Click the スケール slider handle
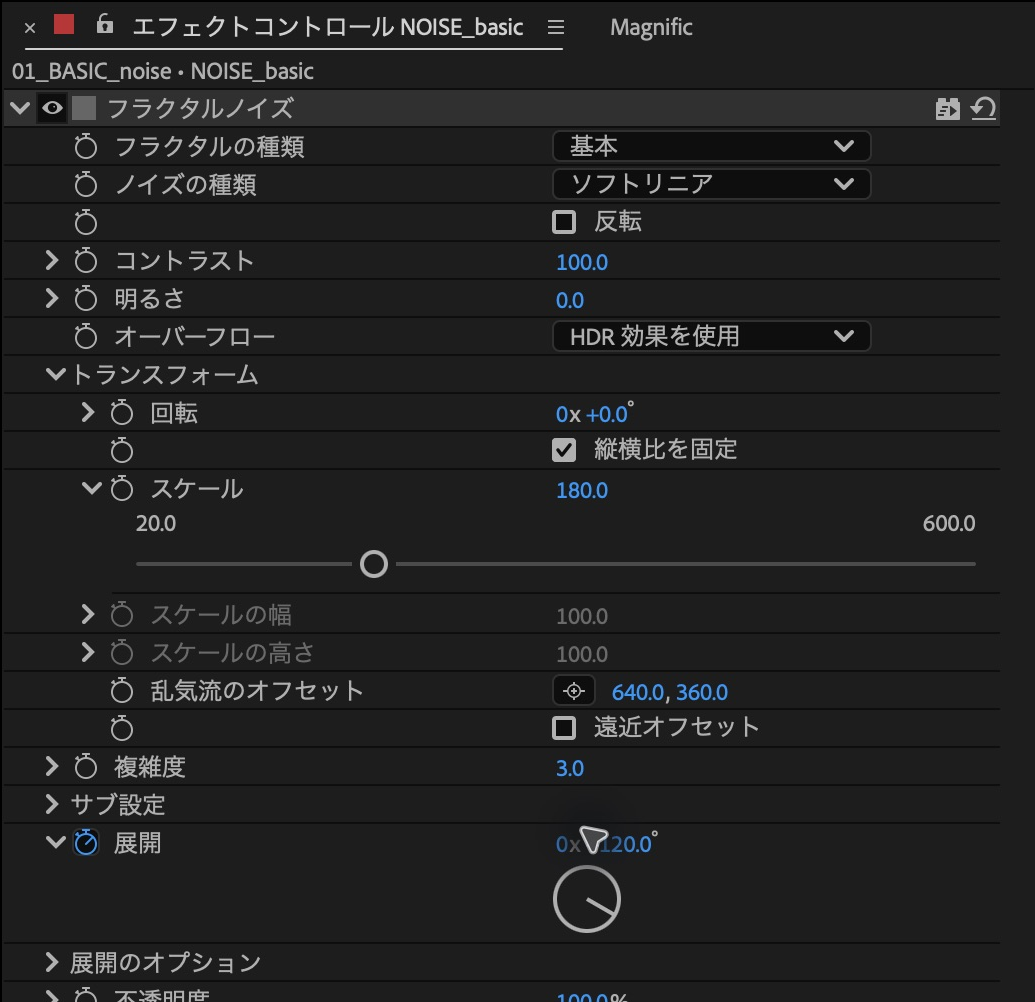Image resolution: width=1035 pixels, height=1002 pixels. [x=374, y=564]
